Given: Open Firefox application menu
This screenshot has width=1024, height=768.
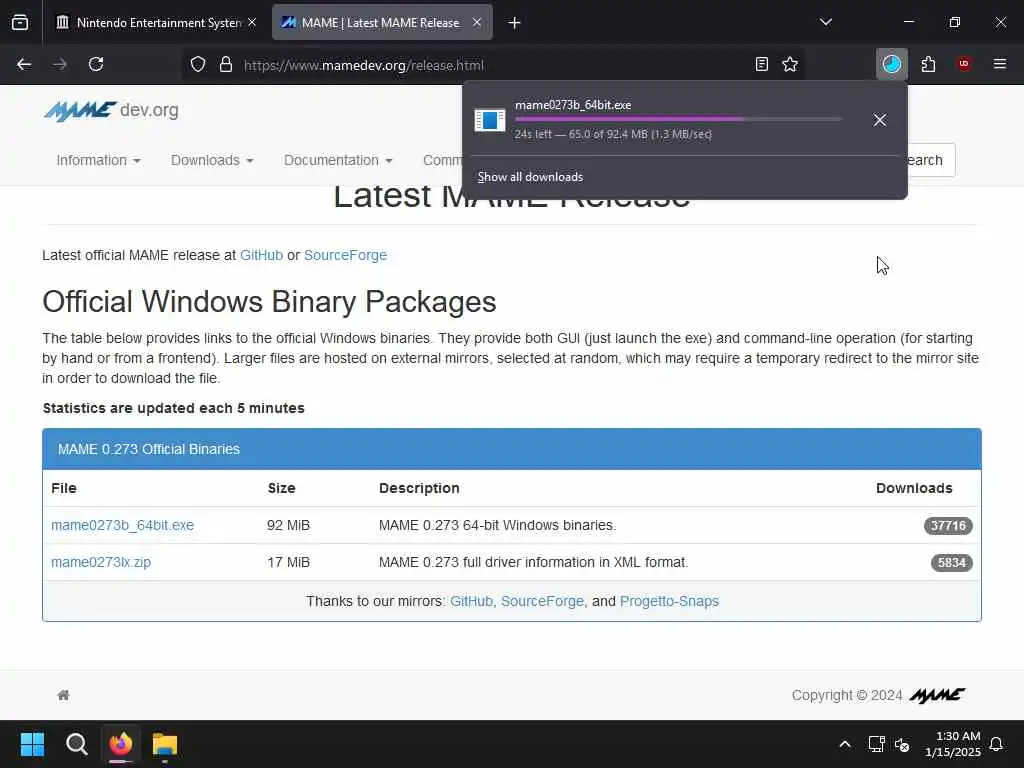Looking at the screenshot, I should tap(1000, 64).
